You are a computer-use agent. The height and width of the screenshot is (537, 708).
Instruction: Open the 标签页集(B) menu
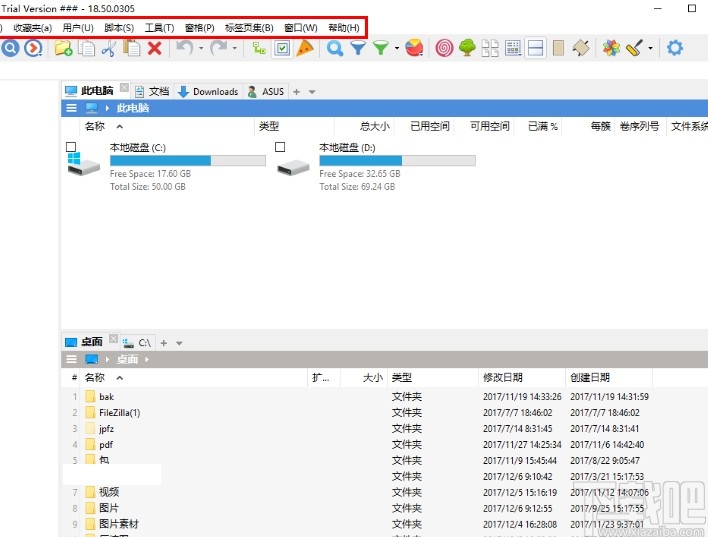point(249,28)
